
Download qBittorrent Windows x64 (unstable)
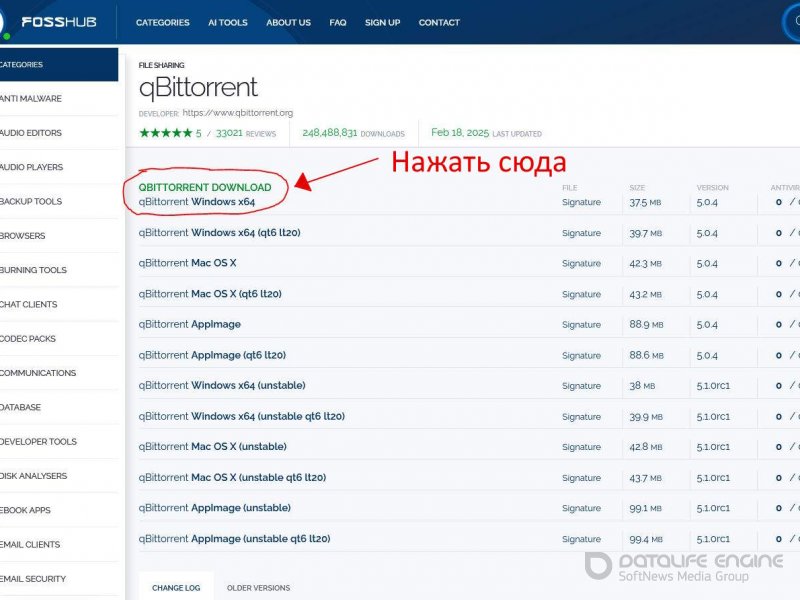[x=222, y=385]
